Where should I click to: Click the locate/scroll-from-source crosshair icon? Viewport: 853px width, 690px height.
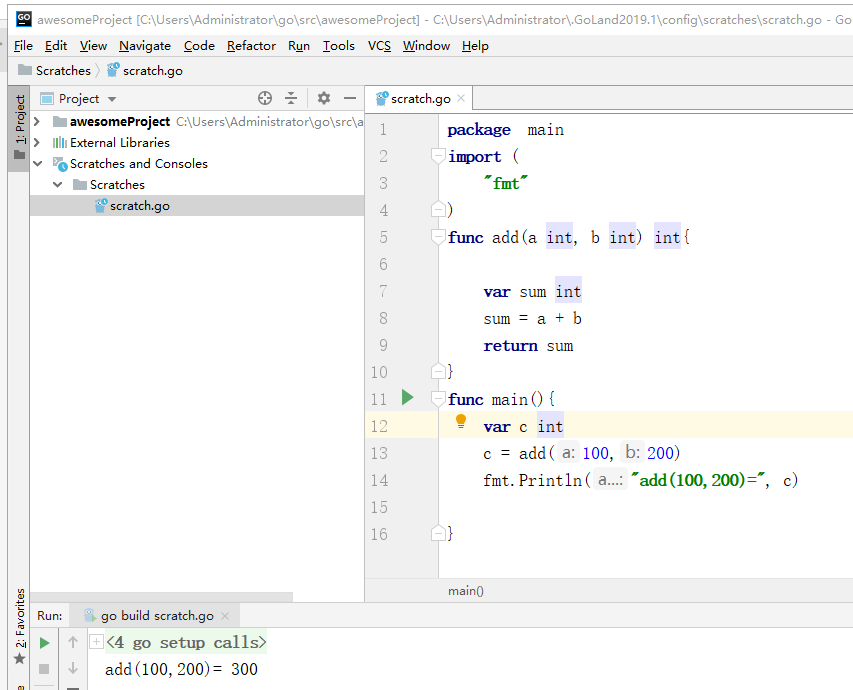coord(265,98)
